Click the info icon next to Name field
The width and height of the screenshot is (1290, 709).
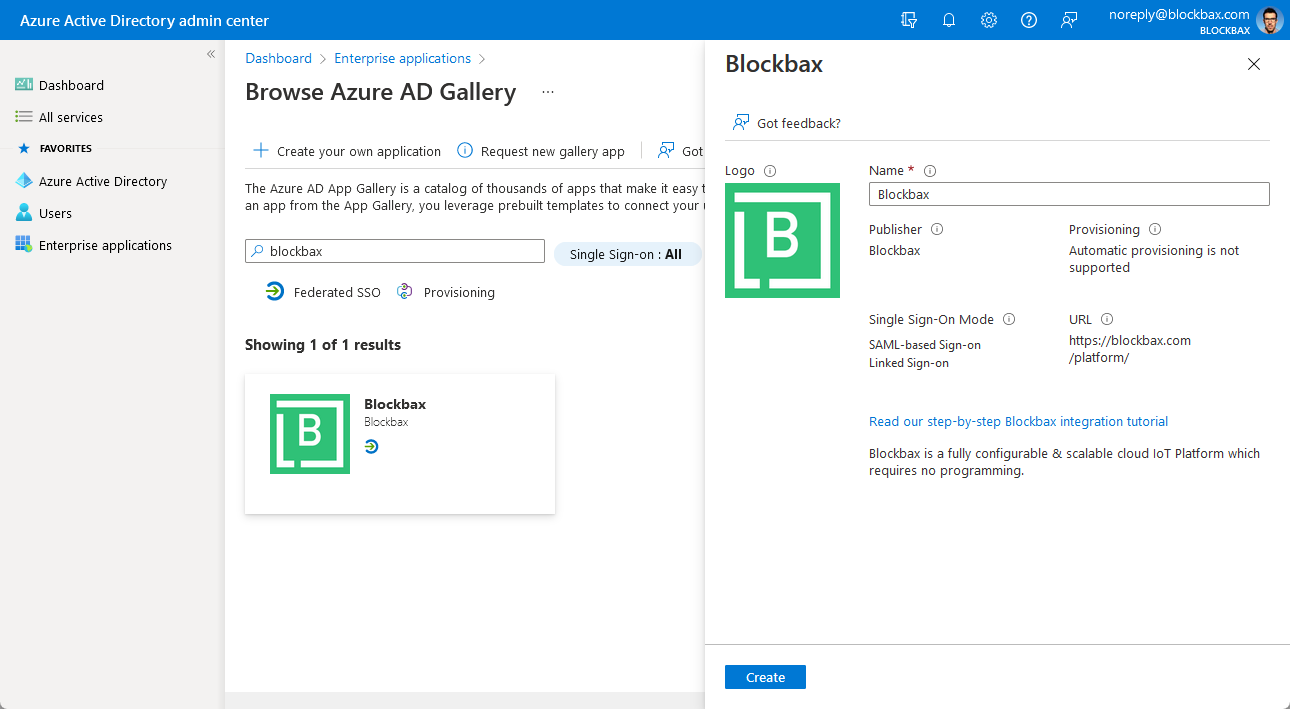(930, 170)
